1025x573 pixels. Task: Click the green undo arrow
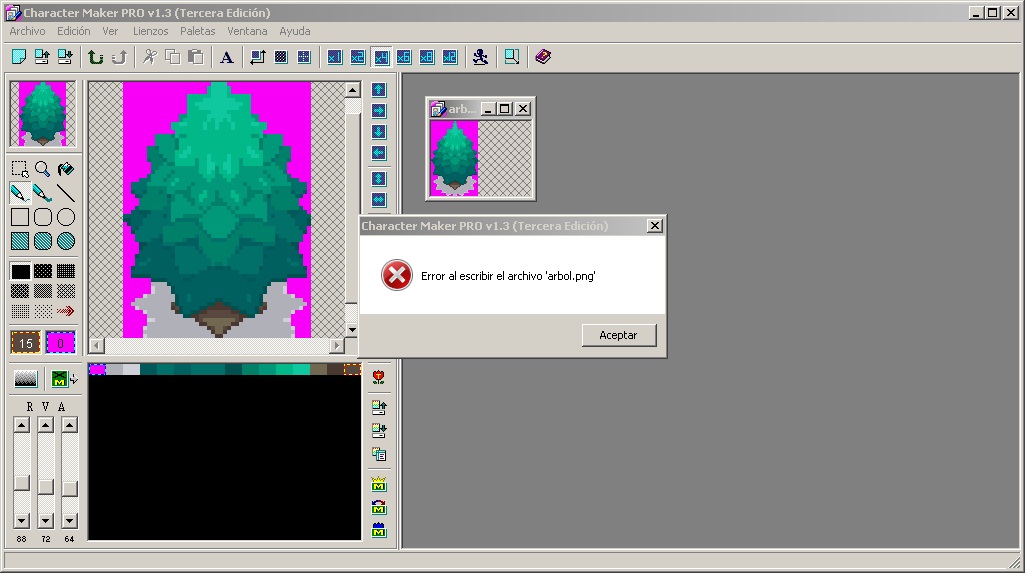pos(96,57)
